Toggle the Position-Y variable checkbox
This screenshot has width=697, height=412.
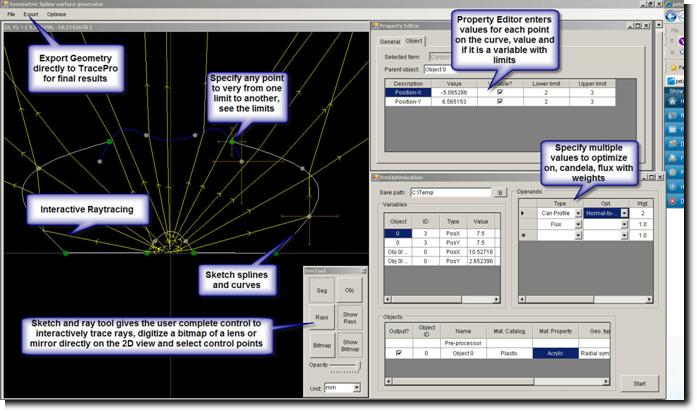[x=499, y=101]
